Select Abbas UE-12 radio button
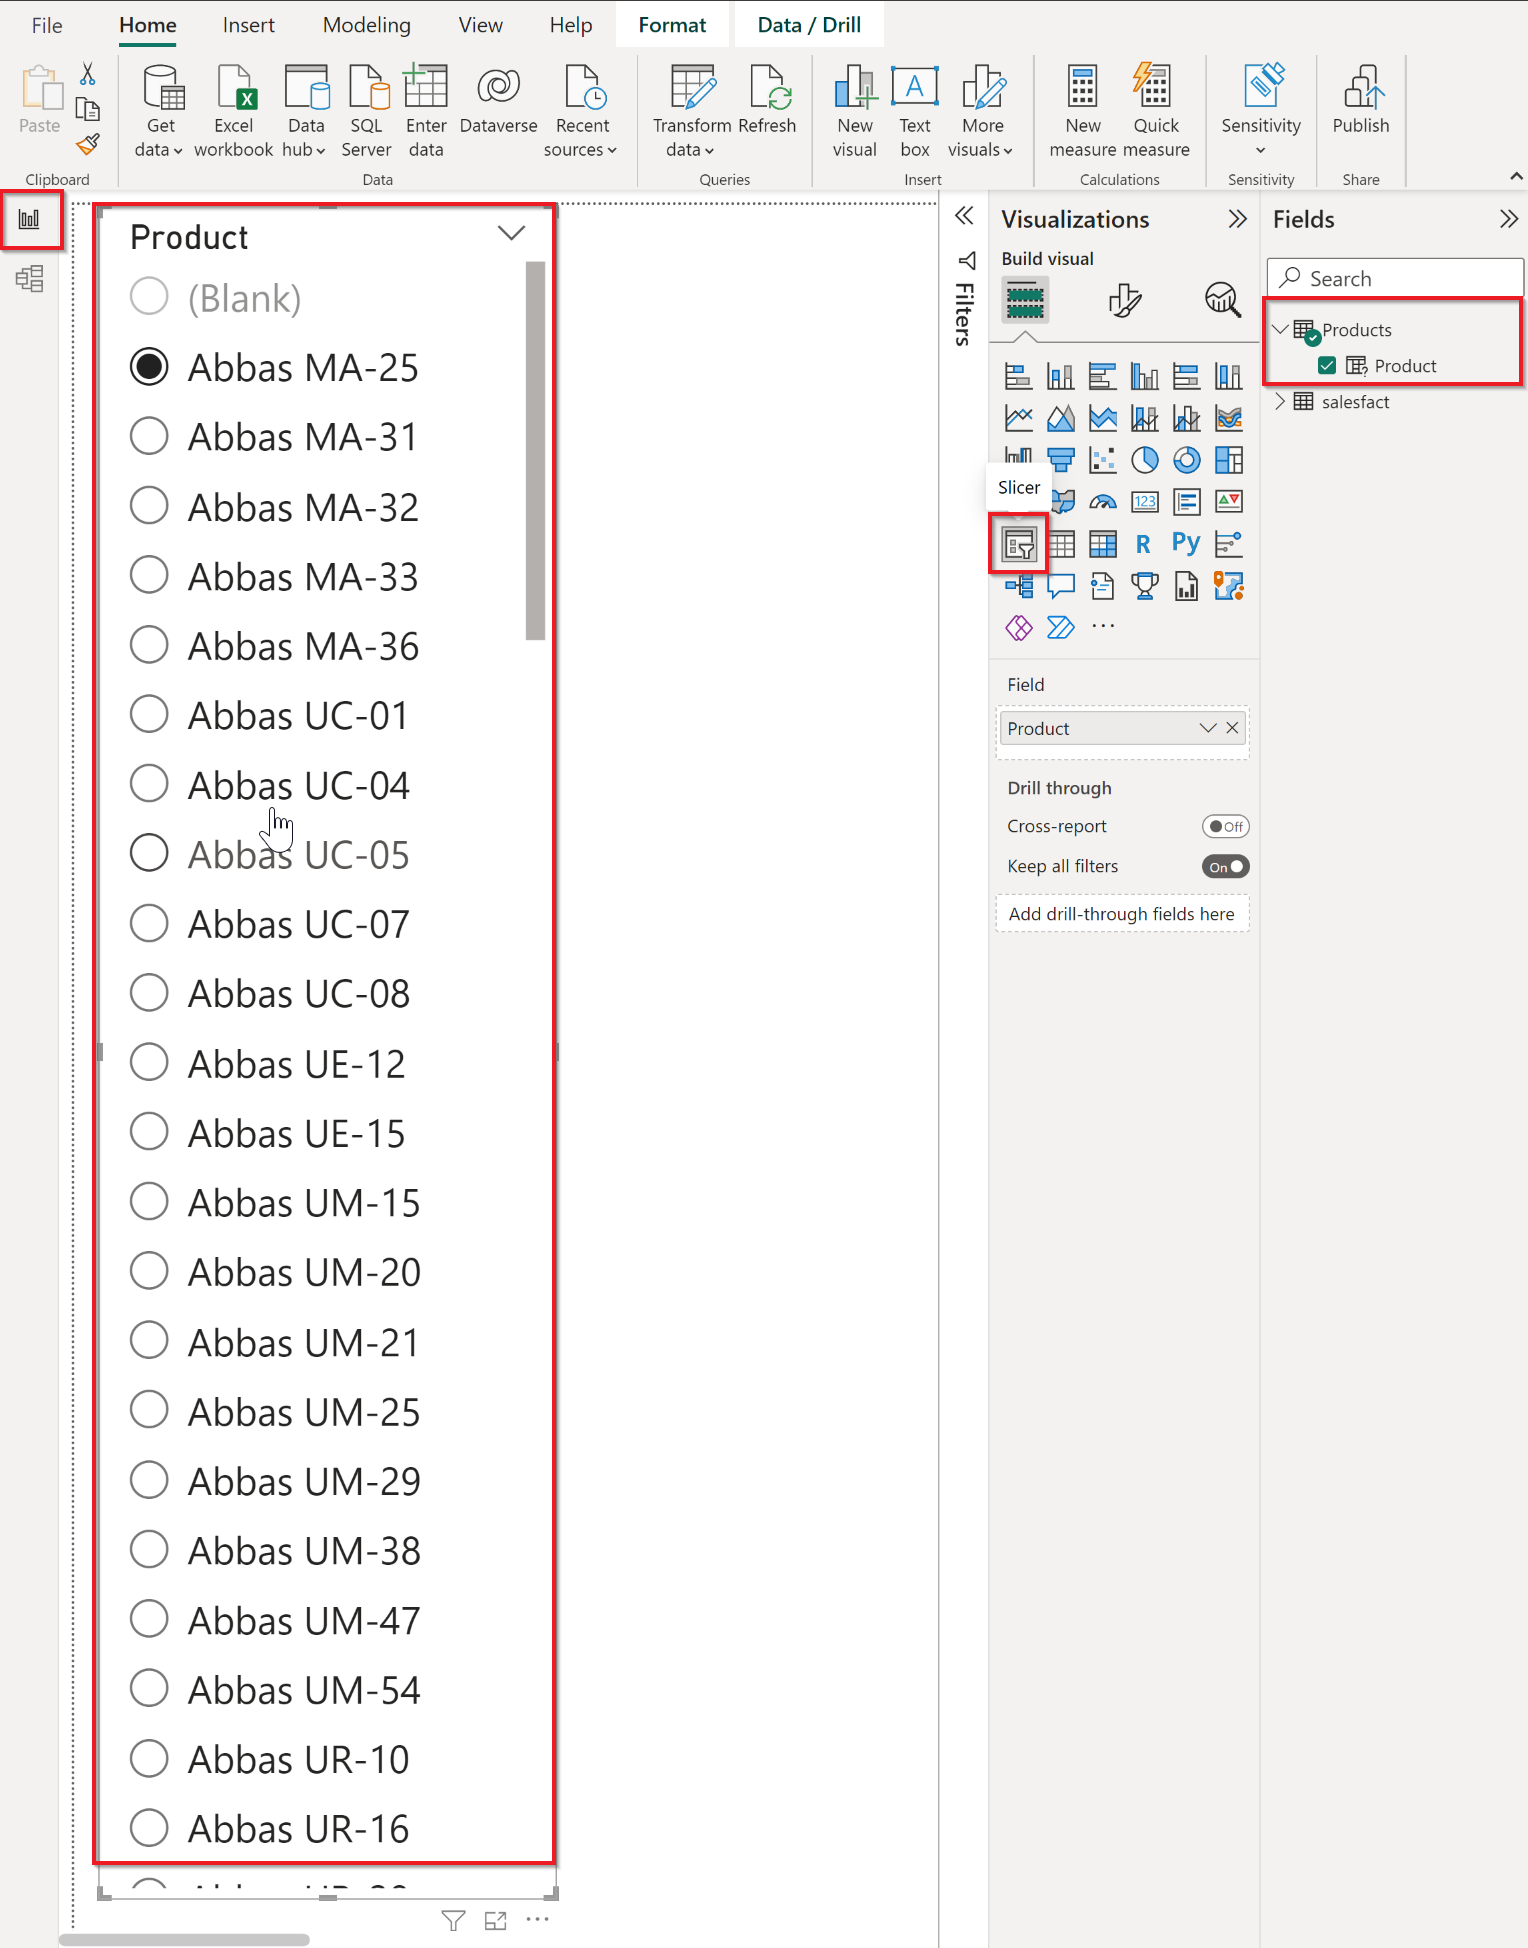The height and width of the screenshot is (1948, 1528). tap(149, 1062)
